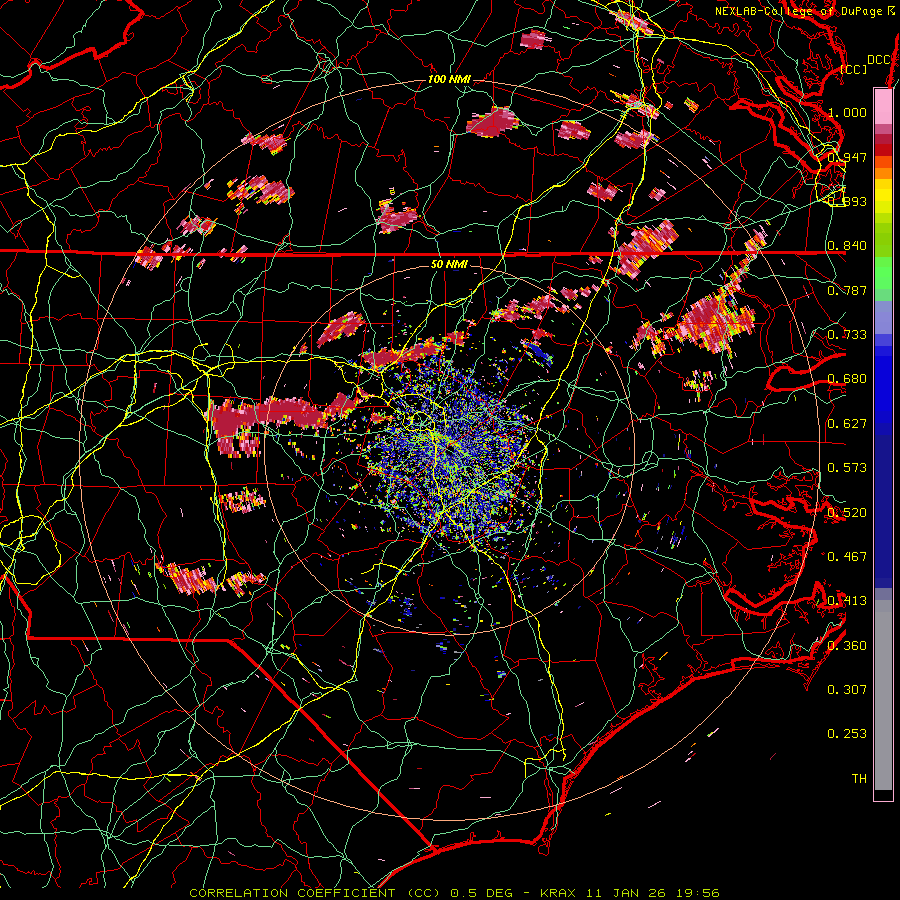The height and width of the screenshot is (900, 900).
Task: Click the 0.840 scale value
Action: 847,246
